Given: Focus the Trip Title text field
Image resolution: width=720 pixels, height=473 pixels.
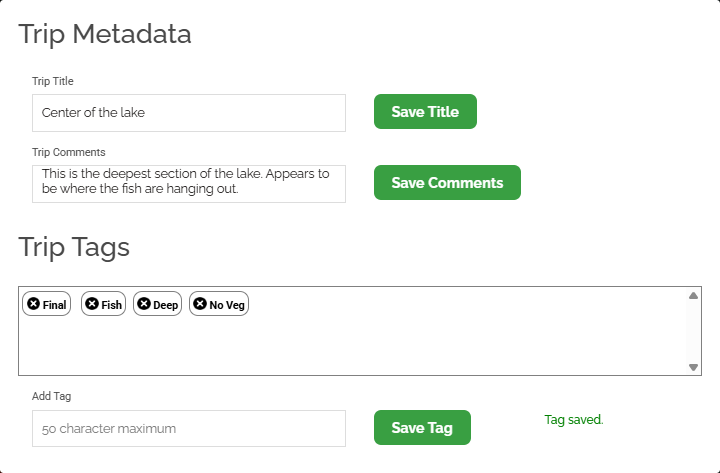Looking at the screenshot, I should pos(189,113).
